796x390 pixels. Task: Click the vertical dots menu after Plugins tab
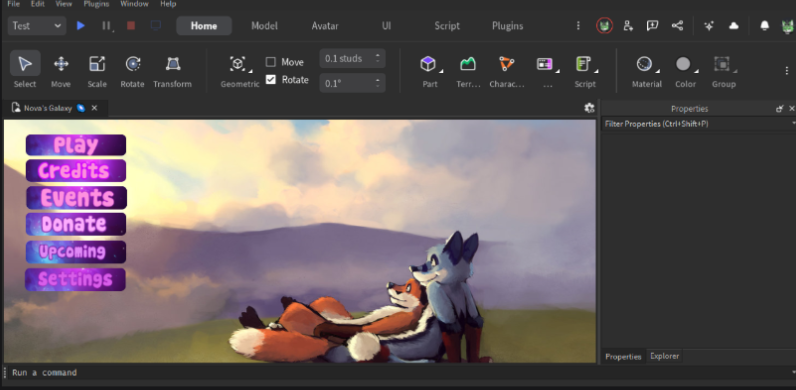pyautogui.click(x=578, y=25)
